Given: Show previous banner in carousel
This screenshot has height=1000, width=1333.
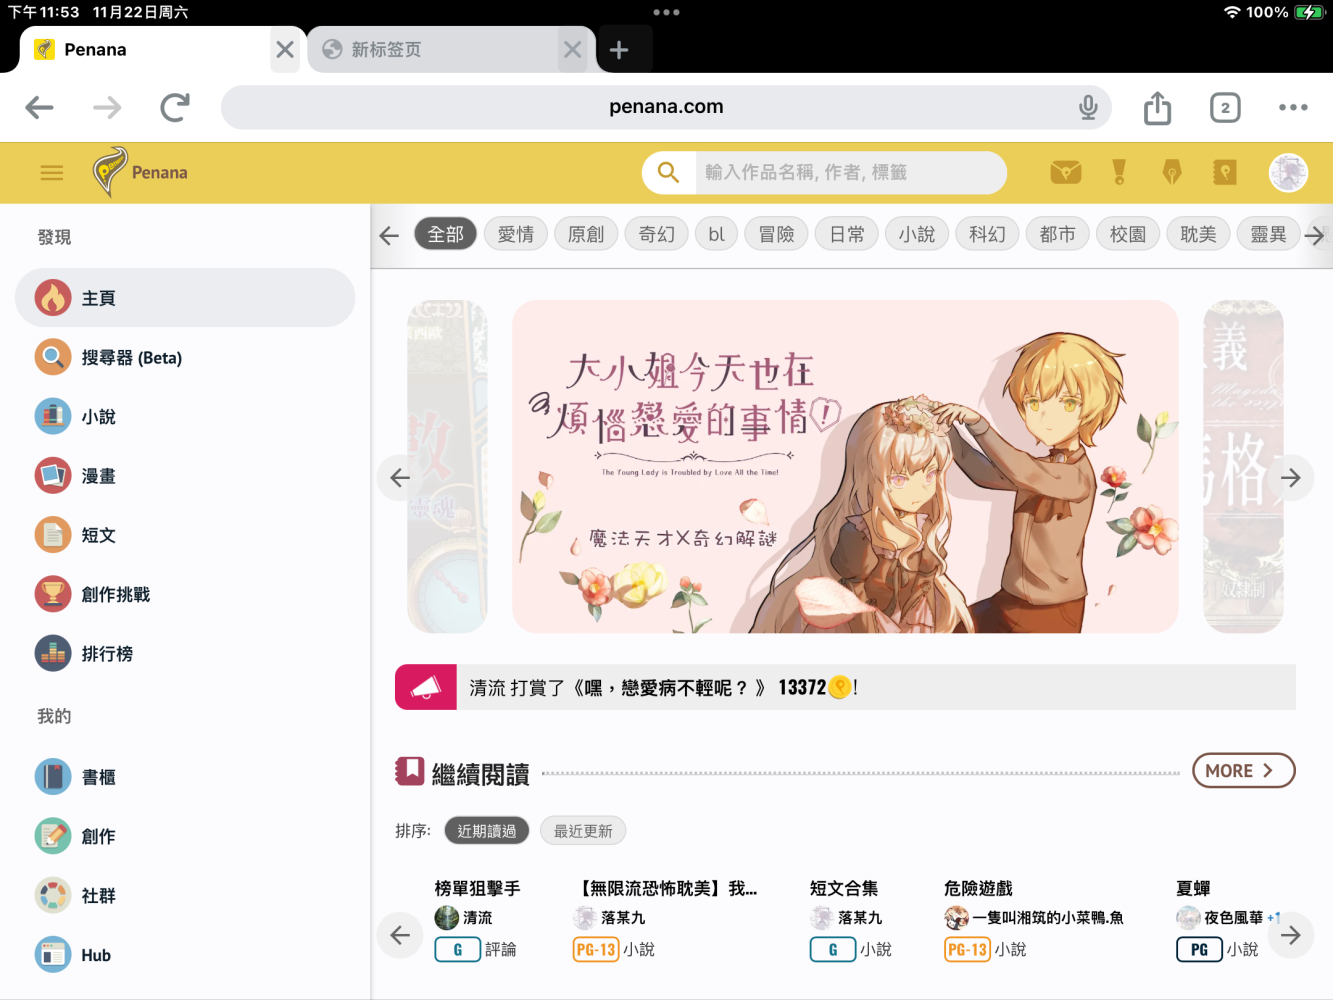Looking at the screenshot, I should coord(400,477).
